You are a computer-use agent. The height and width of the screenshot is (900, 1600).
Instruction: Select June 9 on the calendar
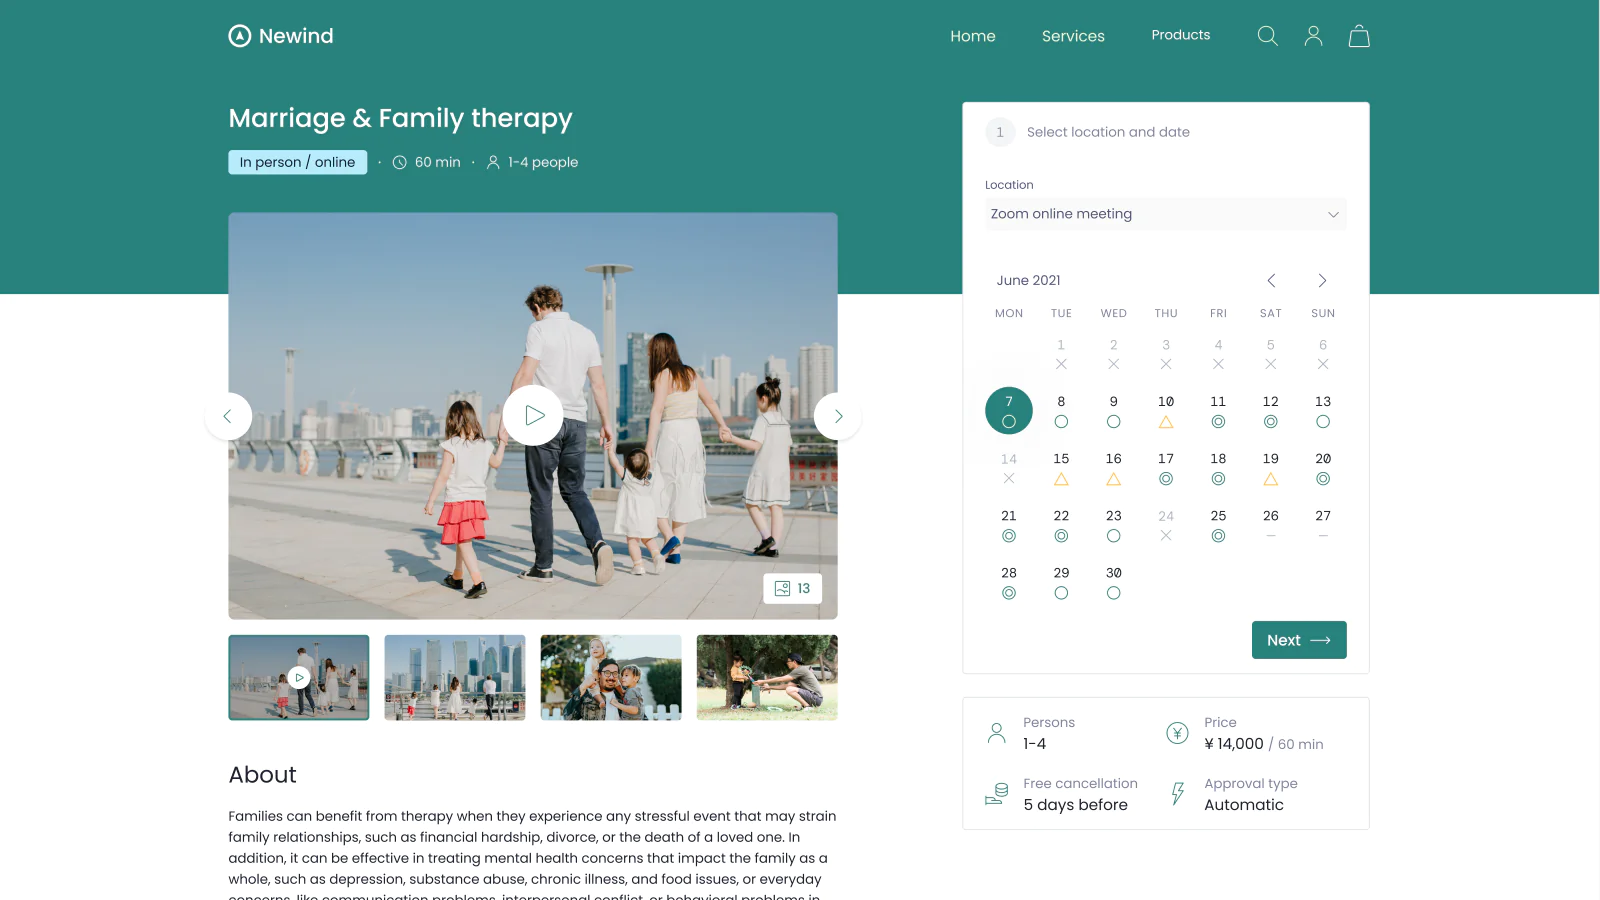1113,410
